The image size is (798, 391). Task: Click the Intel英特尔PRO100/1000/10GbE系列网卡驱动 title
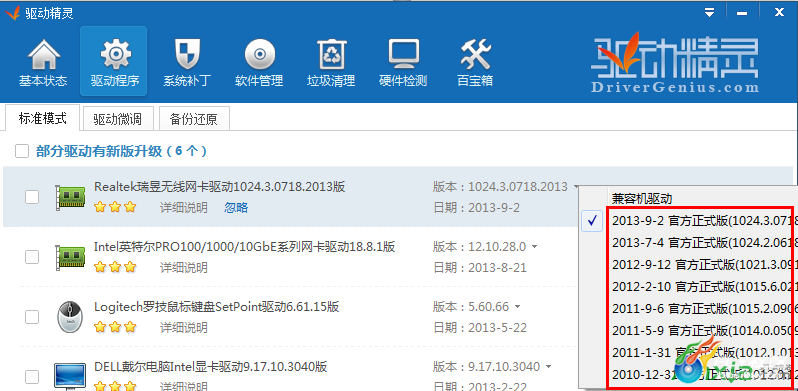[245, 247]
